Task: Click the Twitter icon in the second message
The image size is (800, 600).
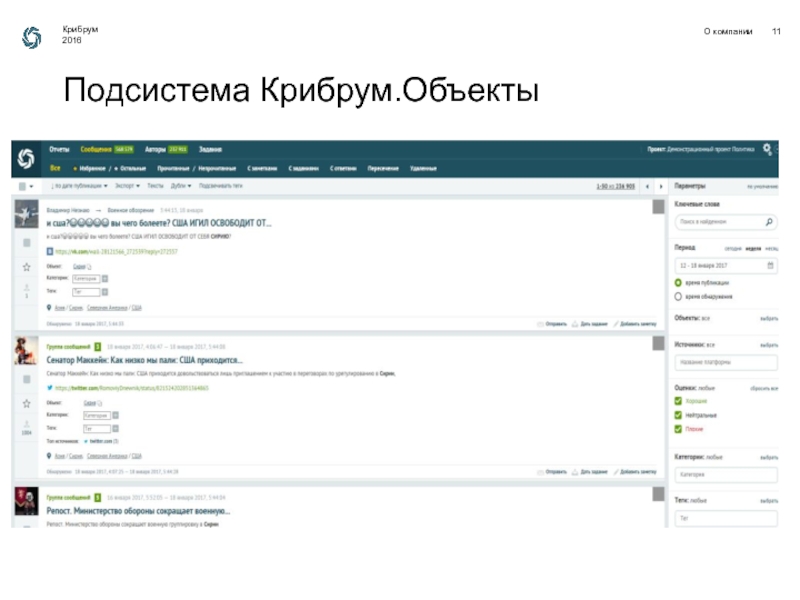Action: coord(50,387)
